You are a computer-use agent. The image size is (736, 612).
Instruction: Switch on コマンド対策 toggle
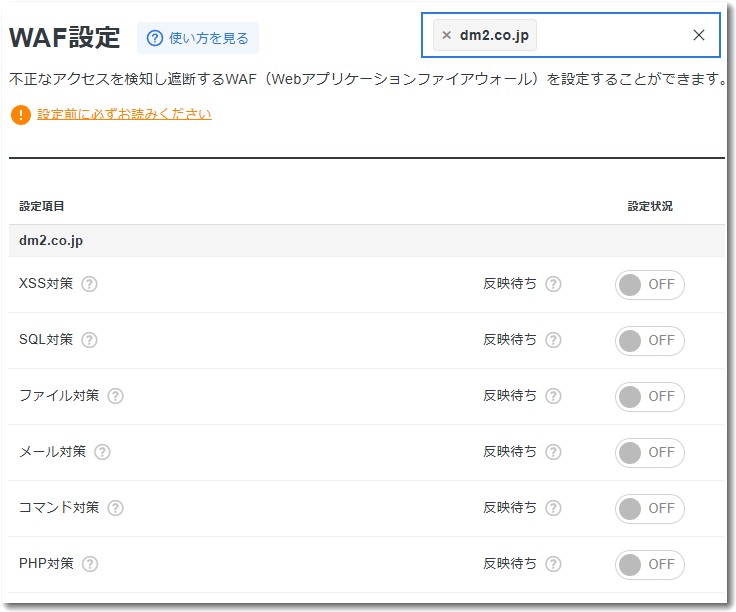649,509
